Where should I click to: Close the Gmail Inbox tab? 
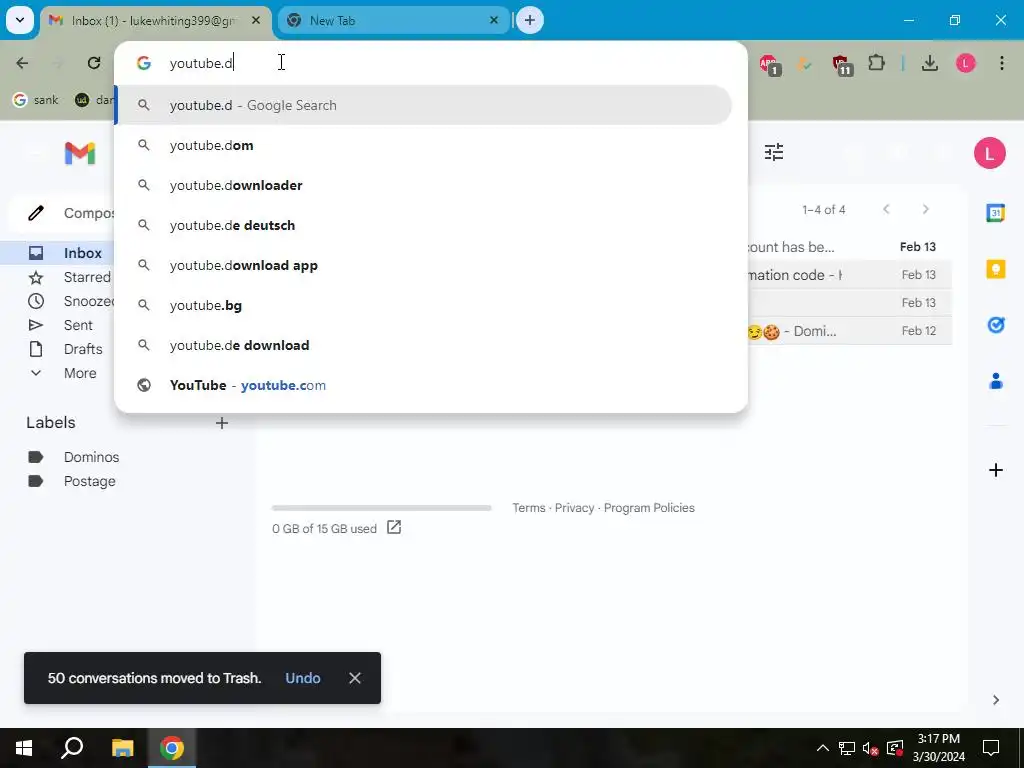click(256, 20)
